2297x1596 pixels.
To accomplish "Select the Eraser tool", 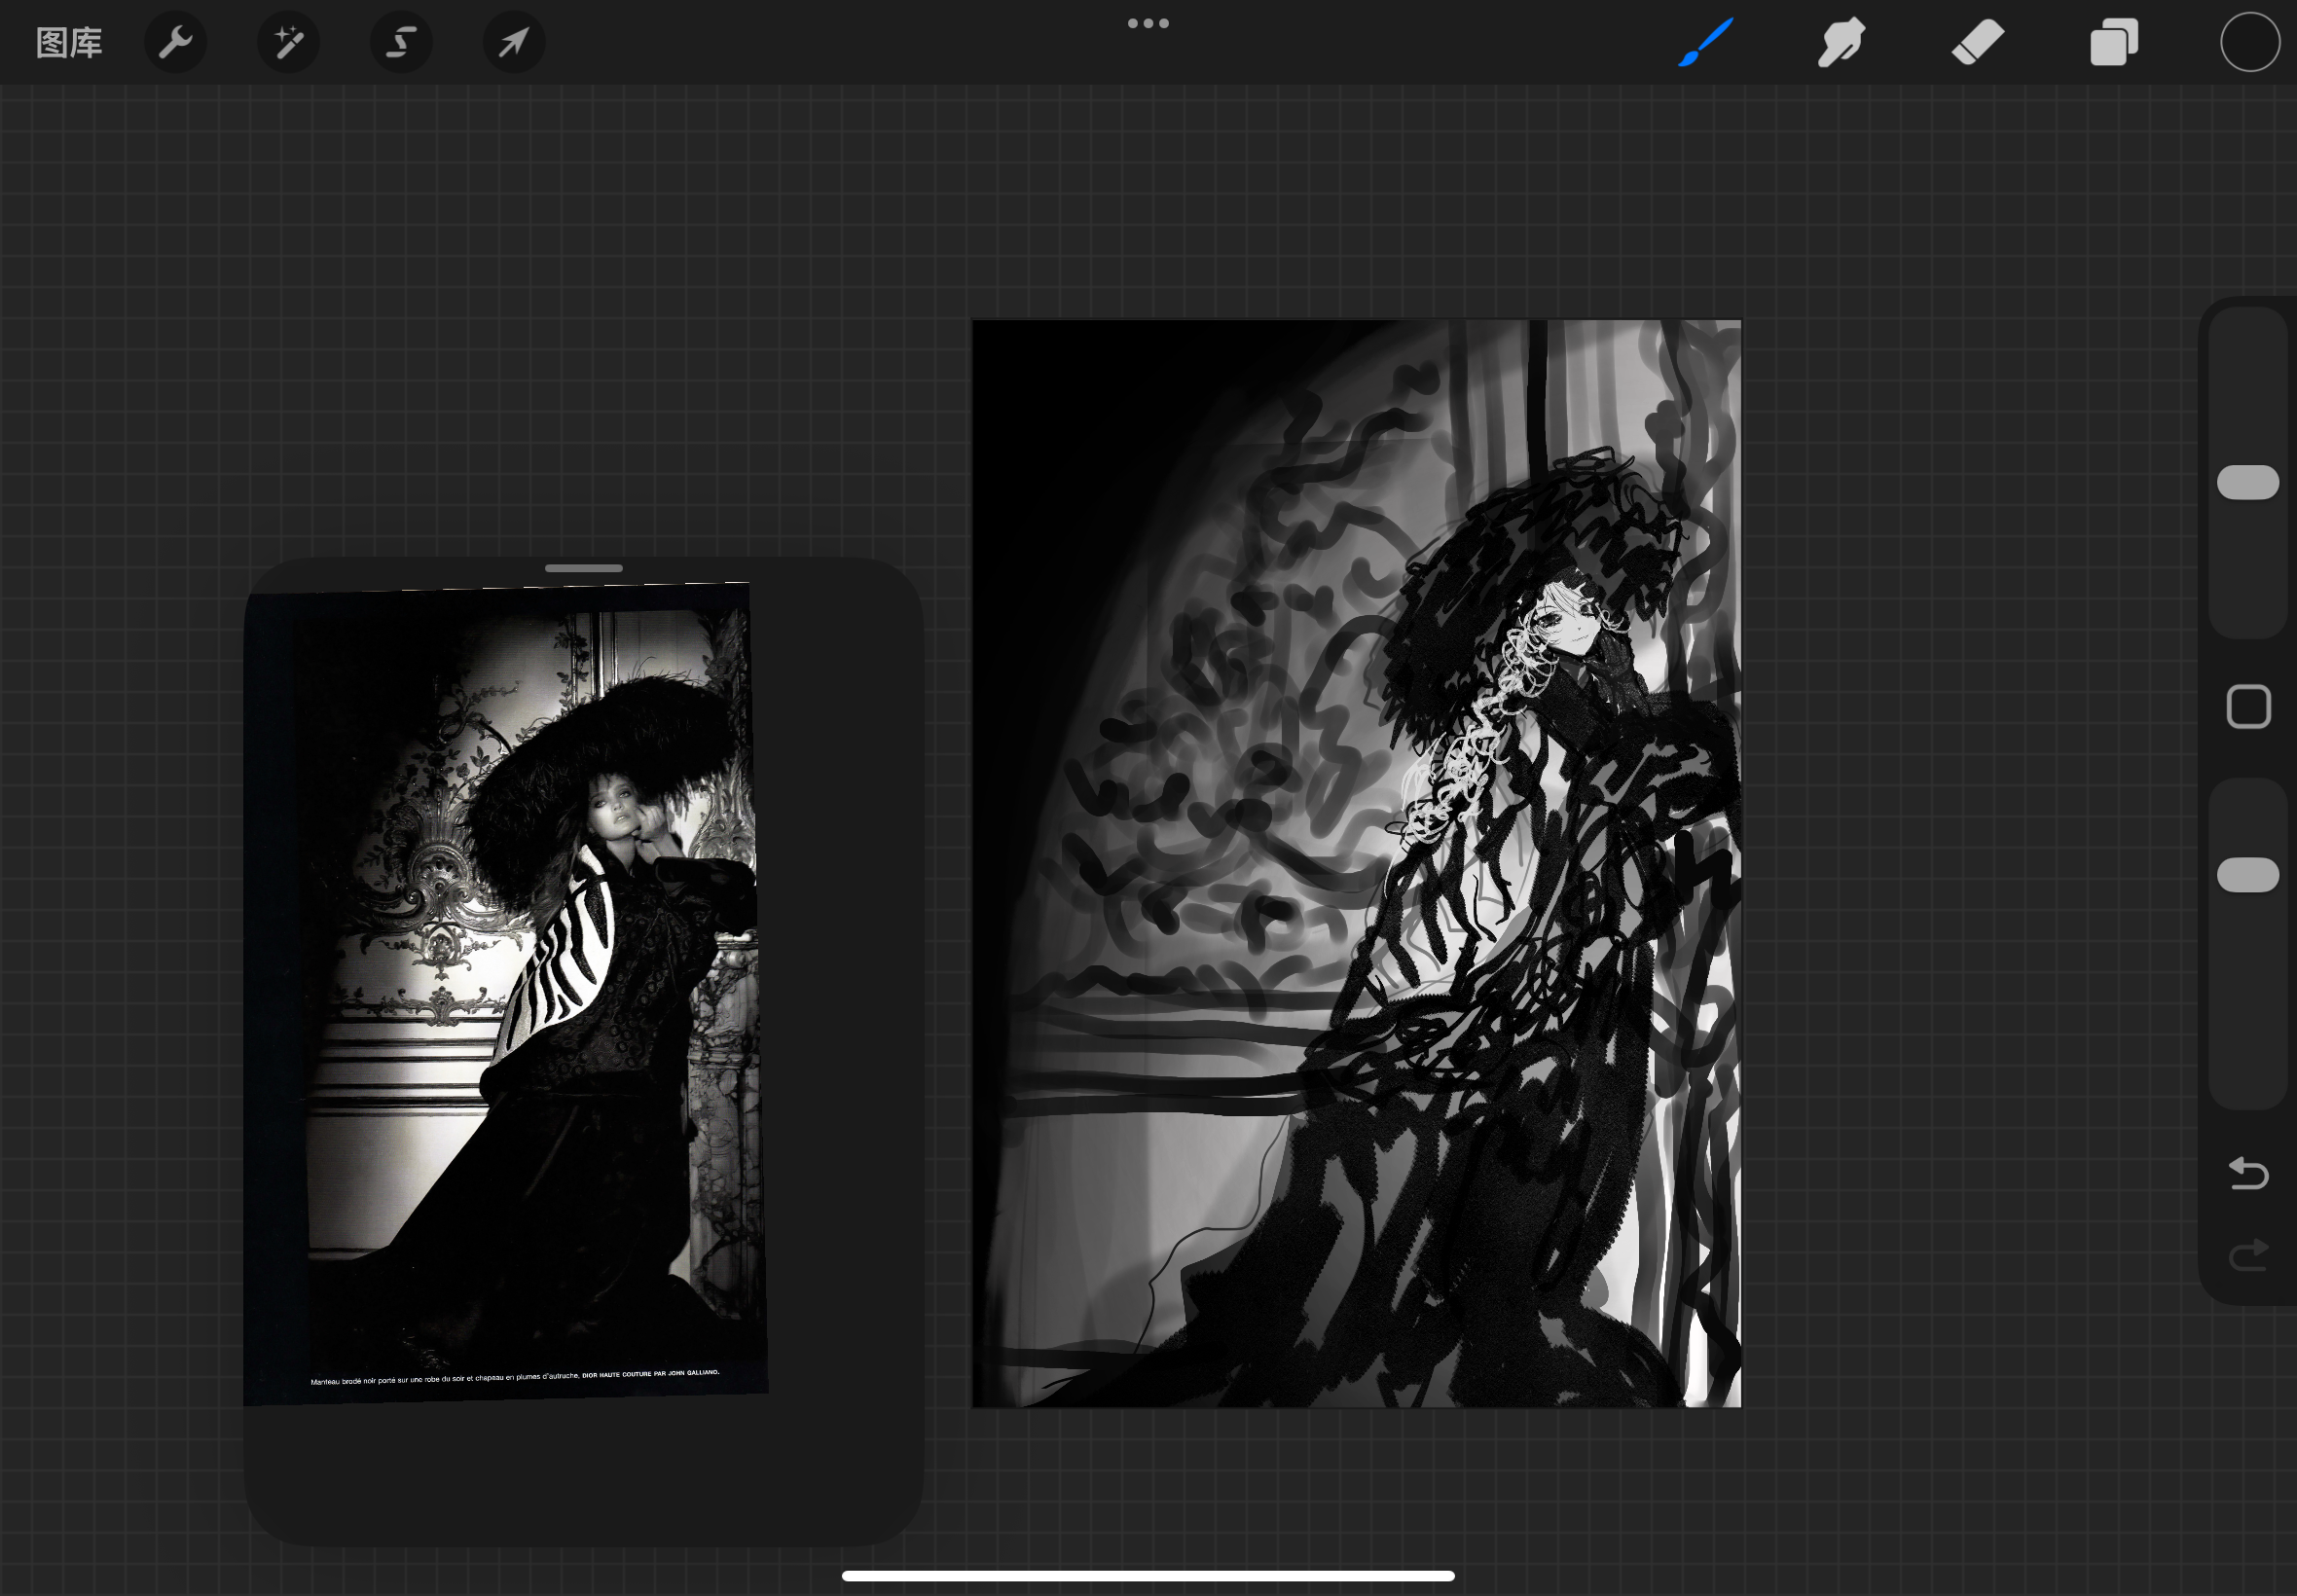I will click(1977, 43).
